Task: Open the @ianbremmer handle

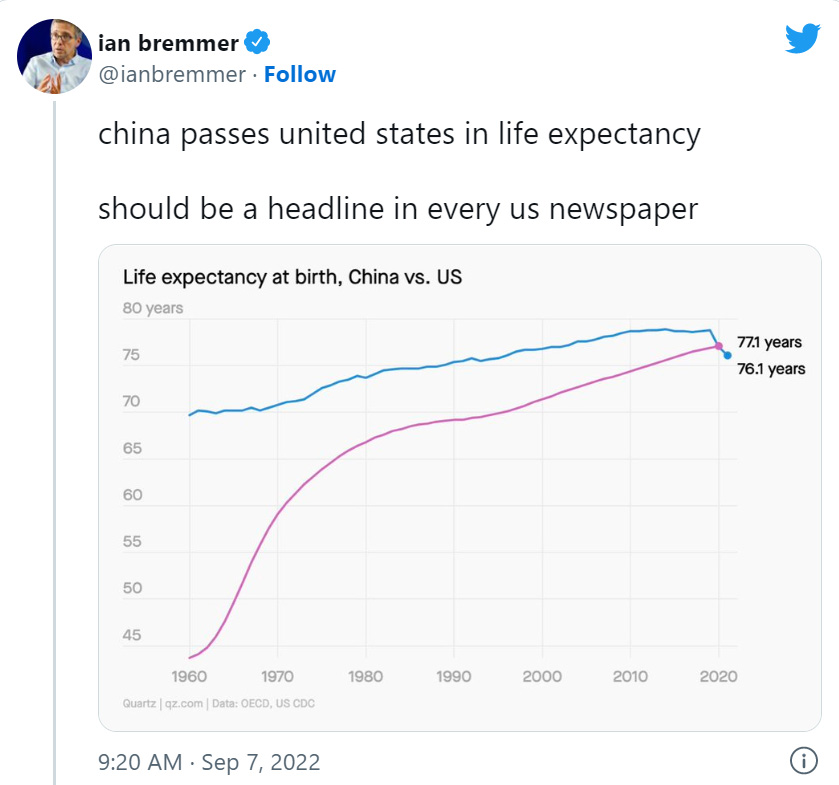Action: [171, 75]
